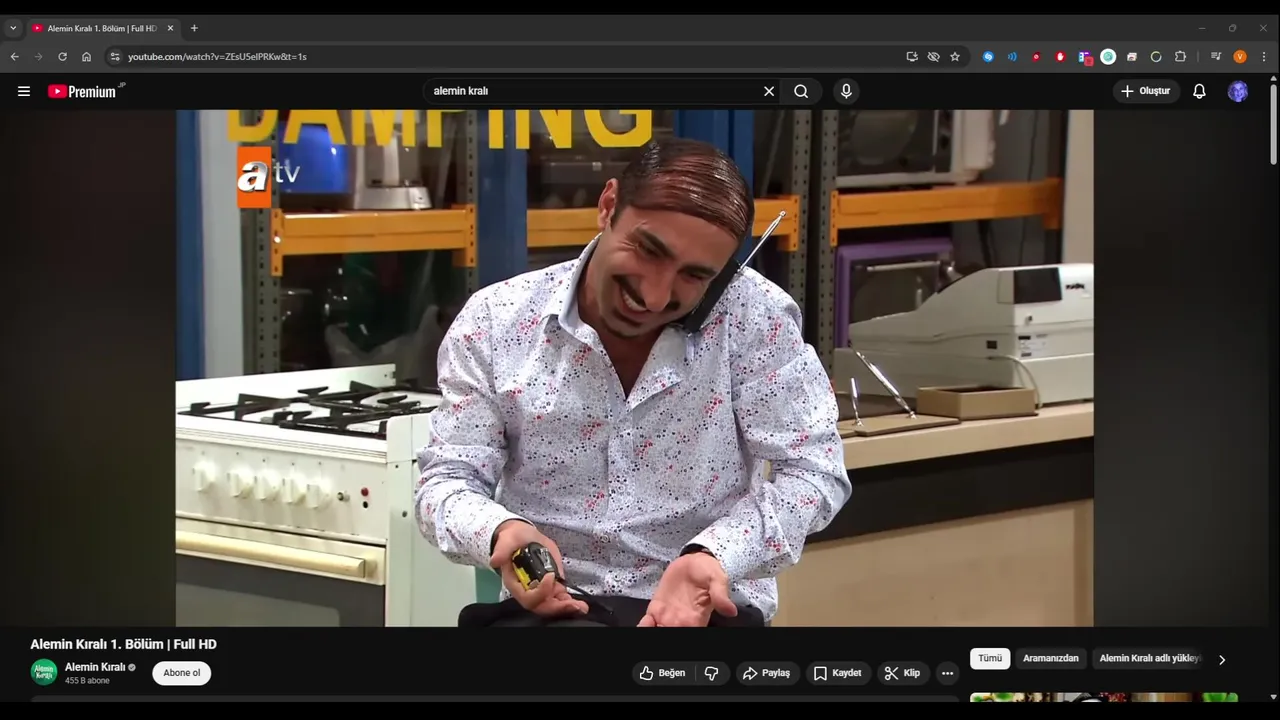Go to the browser Home page icon
The height and width of the screenshot is (720, 1280).
coord(87,57)
